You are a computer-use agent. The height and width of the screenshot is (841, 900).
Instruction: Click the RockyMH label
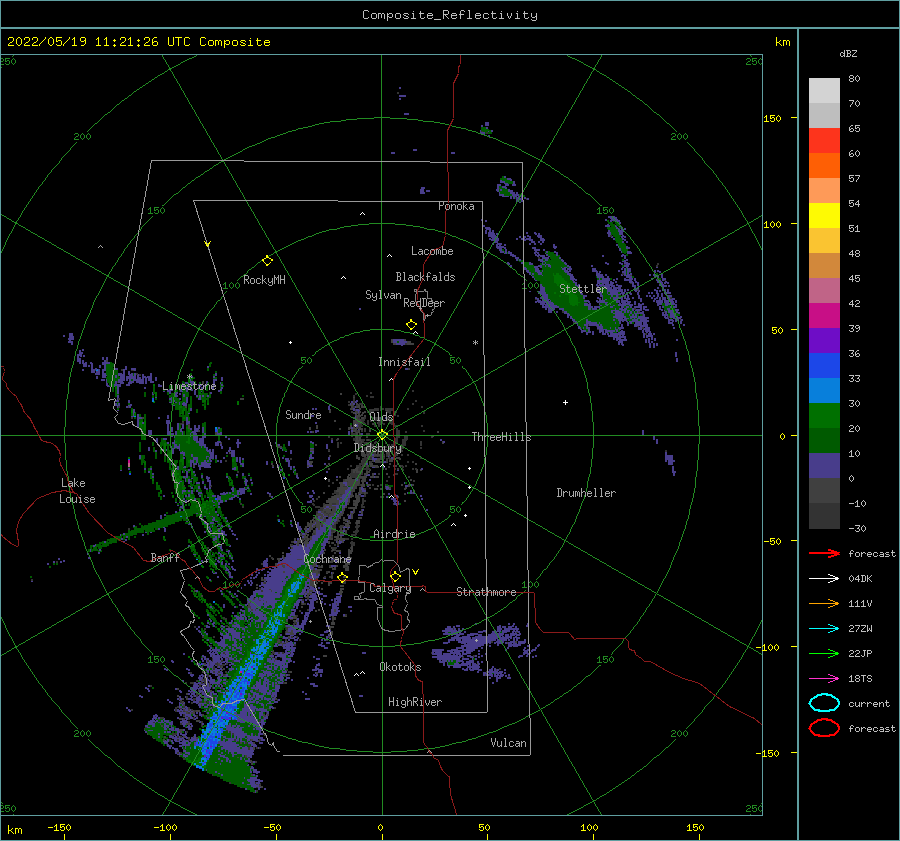click(x=264, y=280)
